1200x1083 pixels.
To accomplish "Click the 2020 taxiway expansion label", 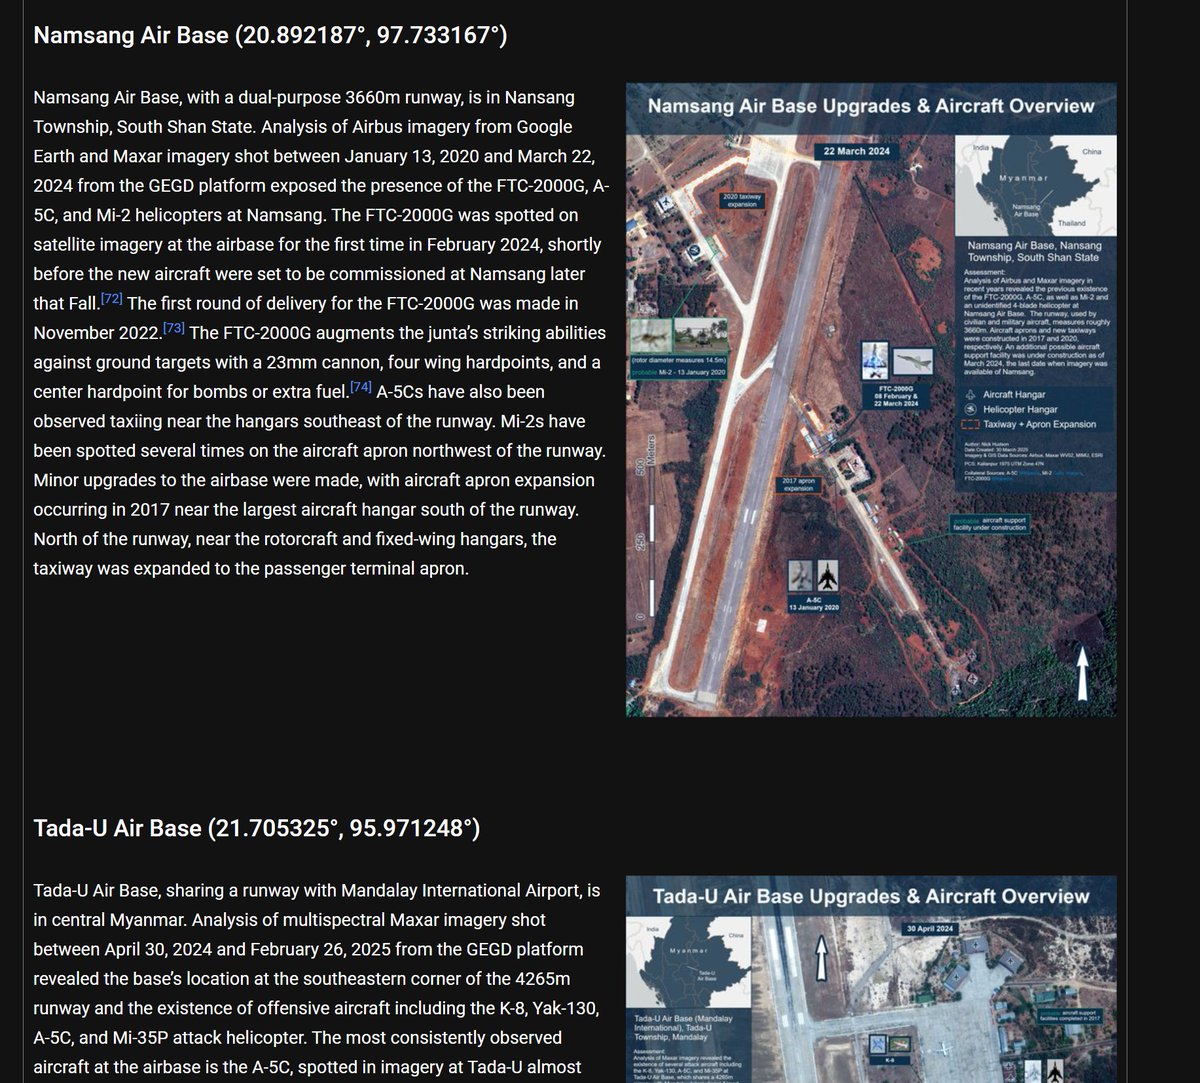I will pyautogui.click(x=743, y=201).
